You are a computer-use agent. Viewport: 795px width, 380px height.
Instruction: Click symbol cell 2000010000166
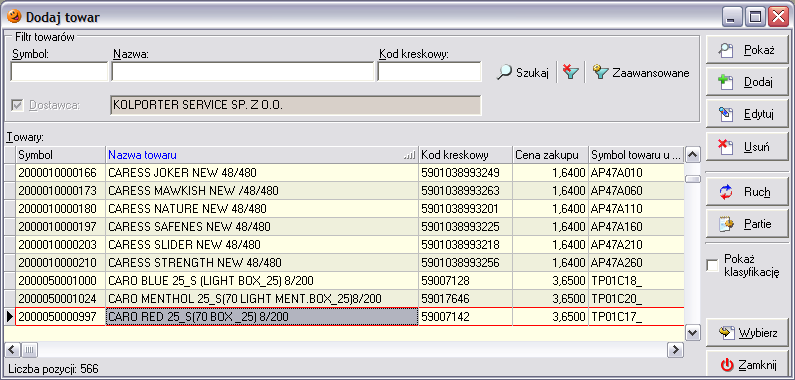point(61,172)
